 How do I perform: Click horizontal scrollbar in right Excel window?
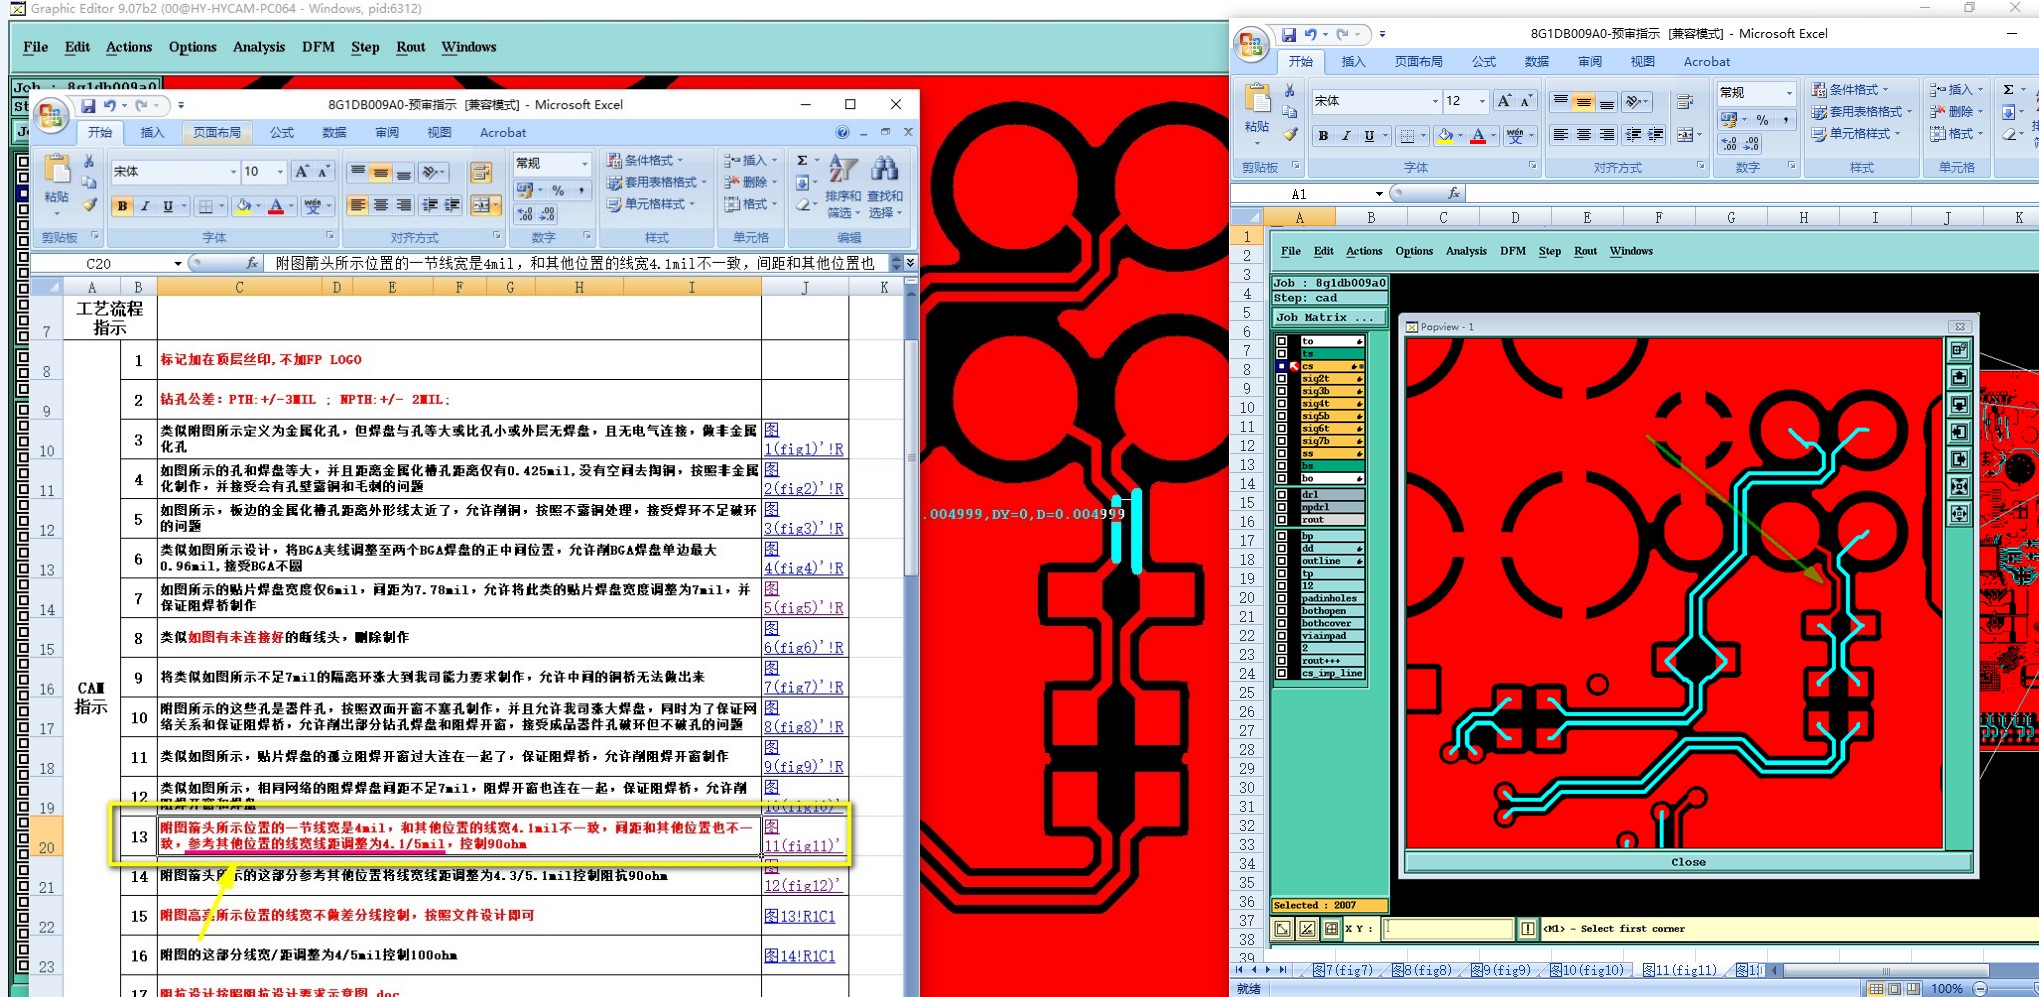[x=1885, y=970]
